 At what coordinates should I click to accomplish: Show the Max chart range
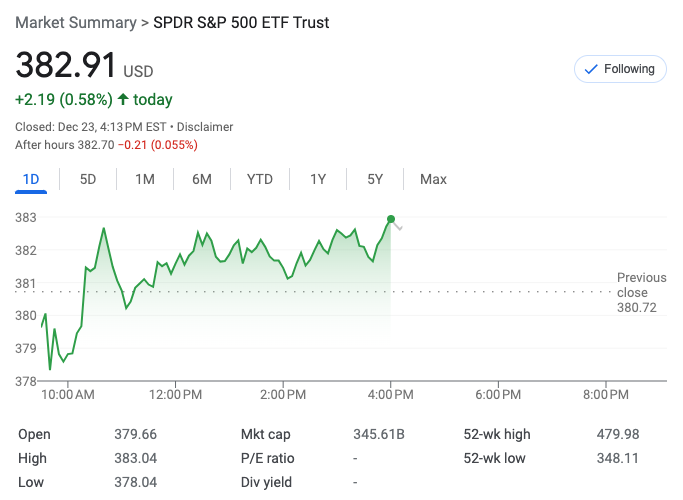[x=433, y=179]
